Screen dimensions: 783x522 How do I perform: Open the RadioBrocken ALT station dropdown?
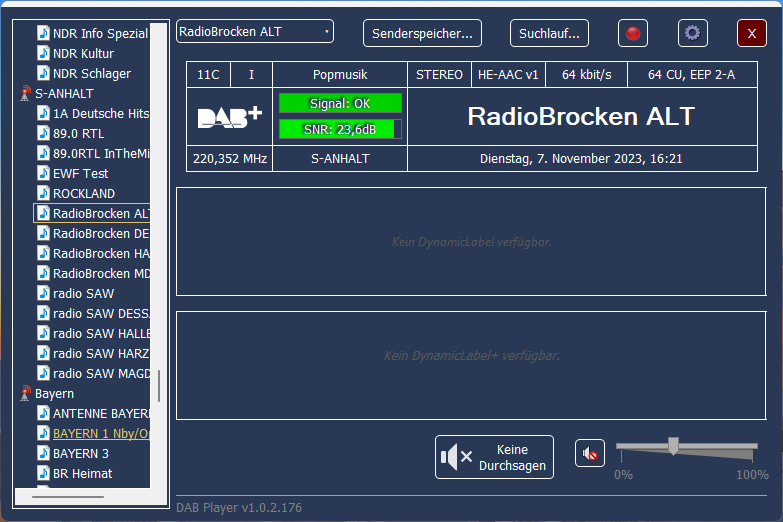coord(255,32)
